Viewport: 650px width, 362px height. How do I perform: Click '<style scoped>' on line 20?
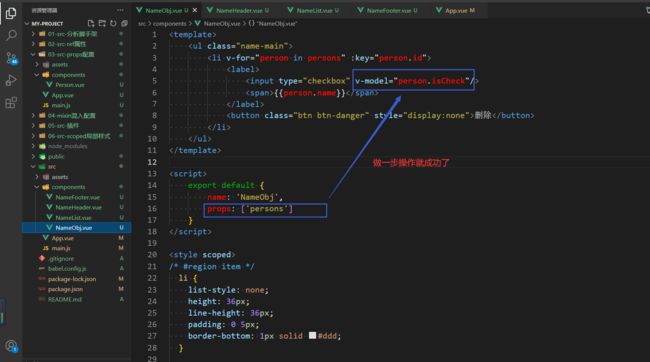(x=202, y=255)
